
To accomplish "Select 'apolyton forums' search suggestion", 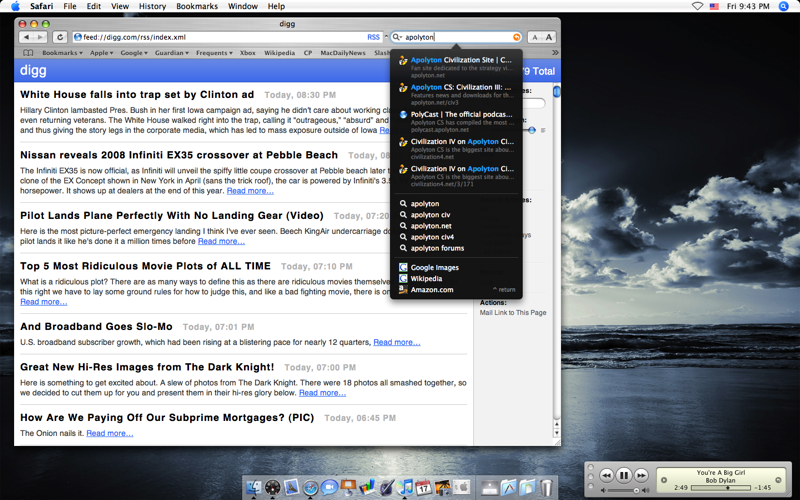I will coord(437,248).
